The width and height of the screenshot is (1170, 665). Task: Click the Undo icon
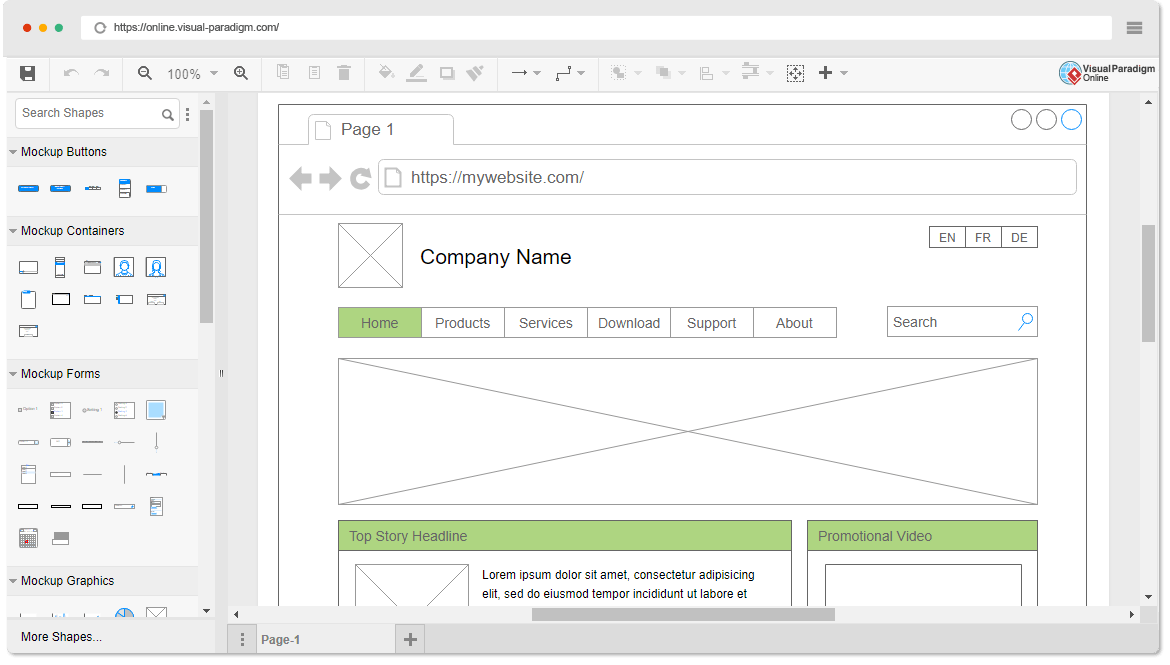[x=70, y=73]
